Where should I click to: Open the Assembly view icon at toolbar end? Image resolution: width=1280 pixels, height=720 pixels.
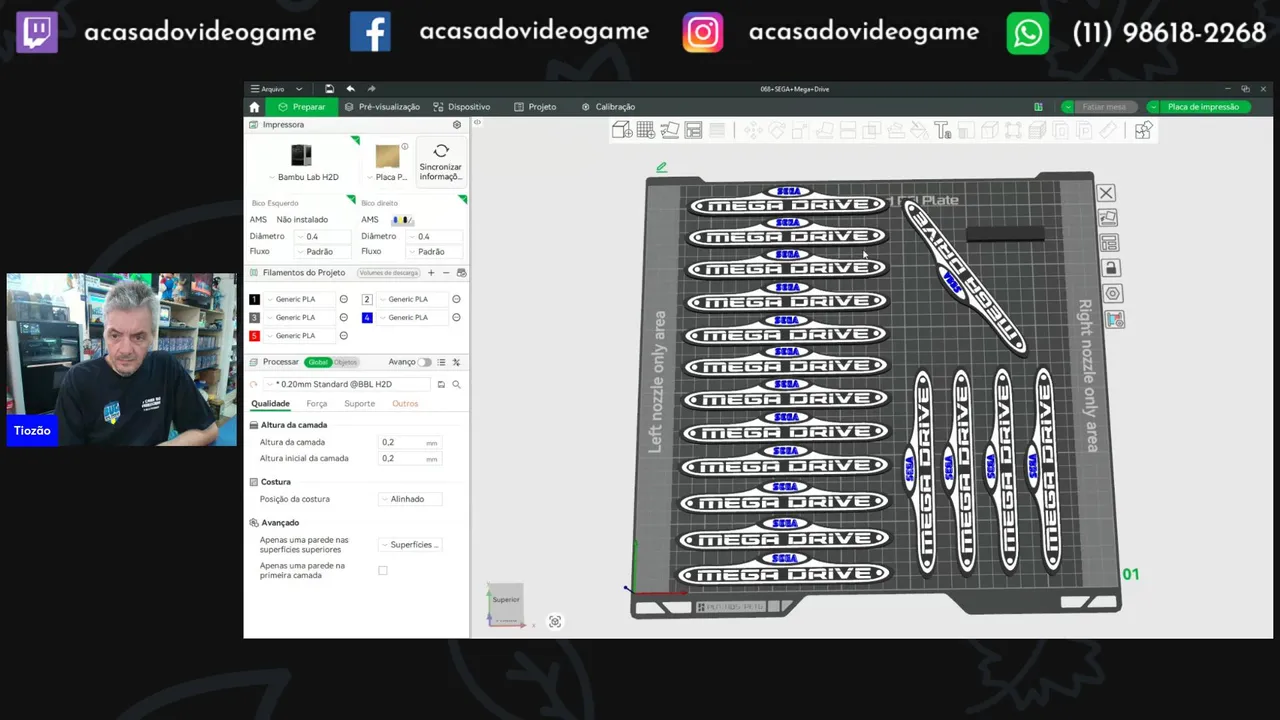1143,130
